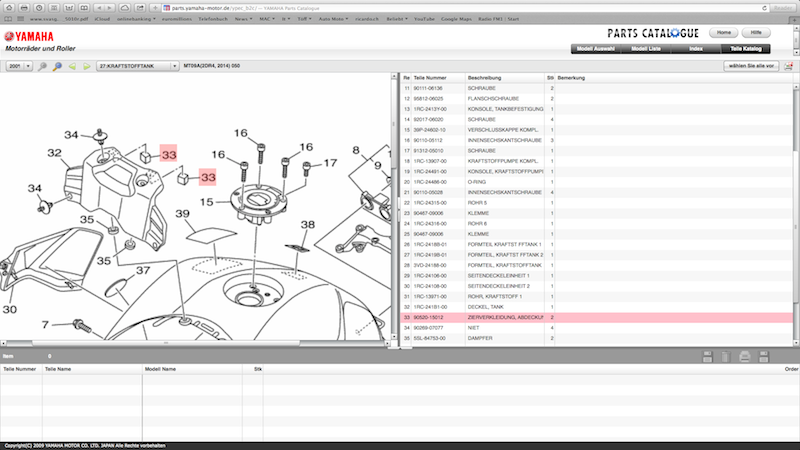Click the trash icon in order bar
Image resolution: width=800 pixels, height=450 pixels.
click(726, 356)
